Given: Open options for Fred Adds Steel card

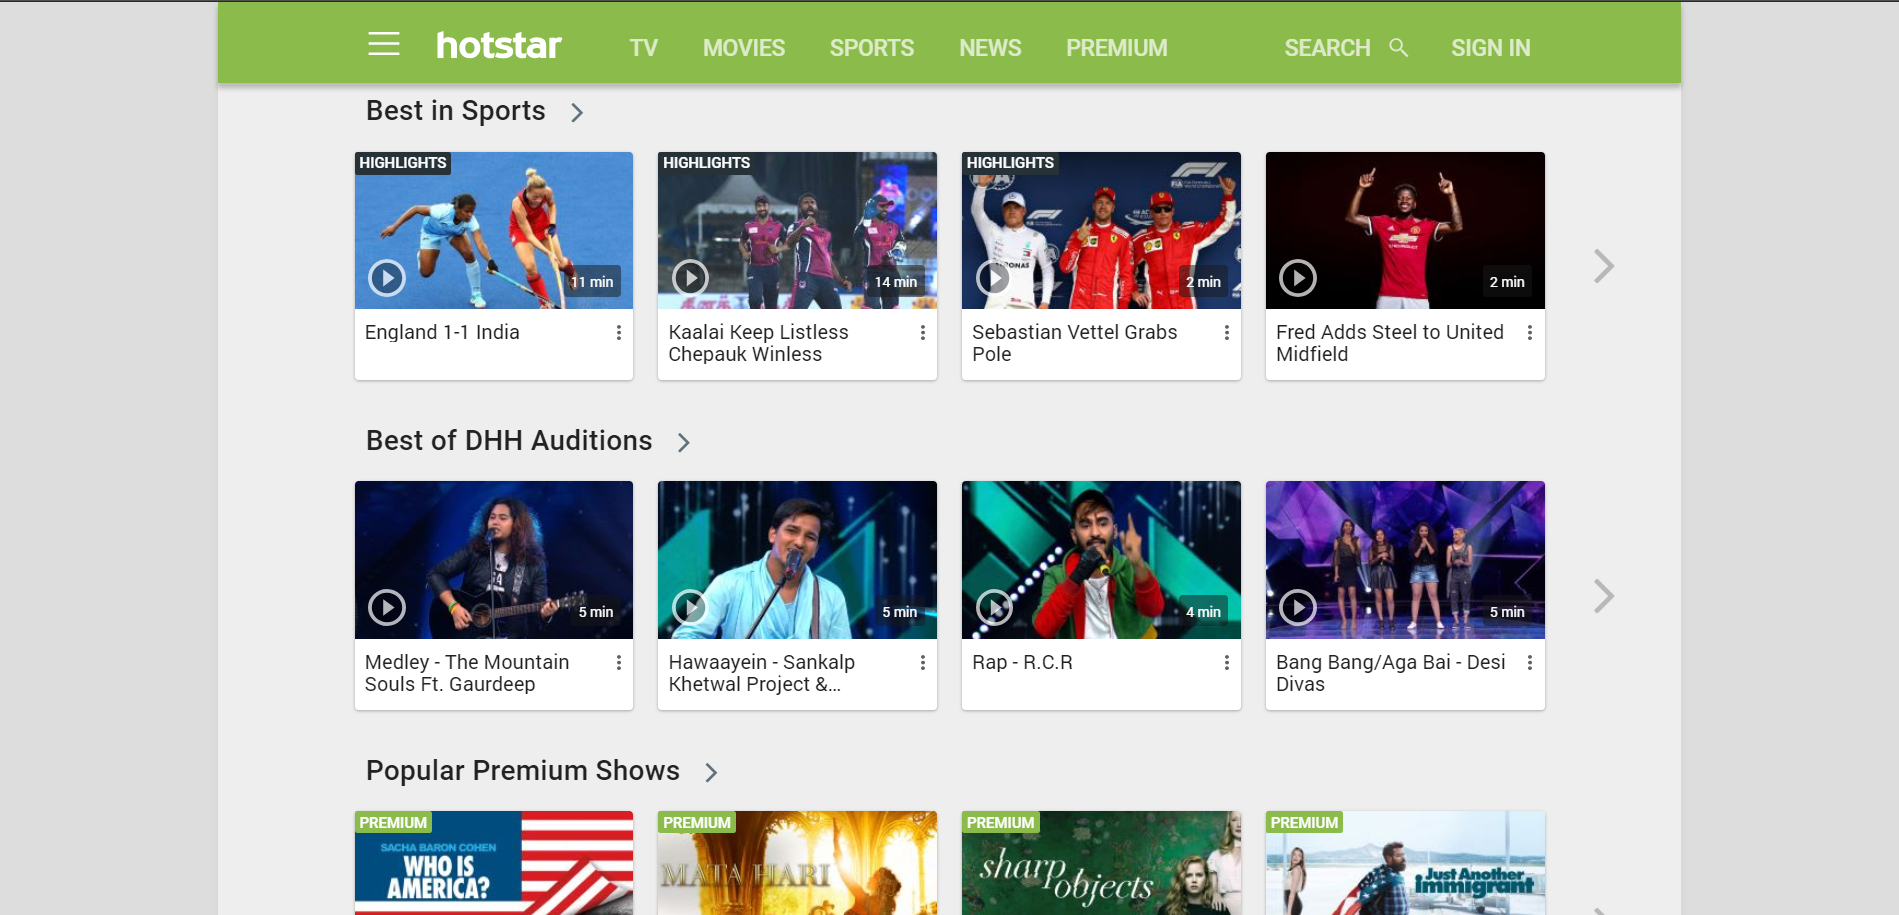Looking at the screenshot, I should 1530,333.
